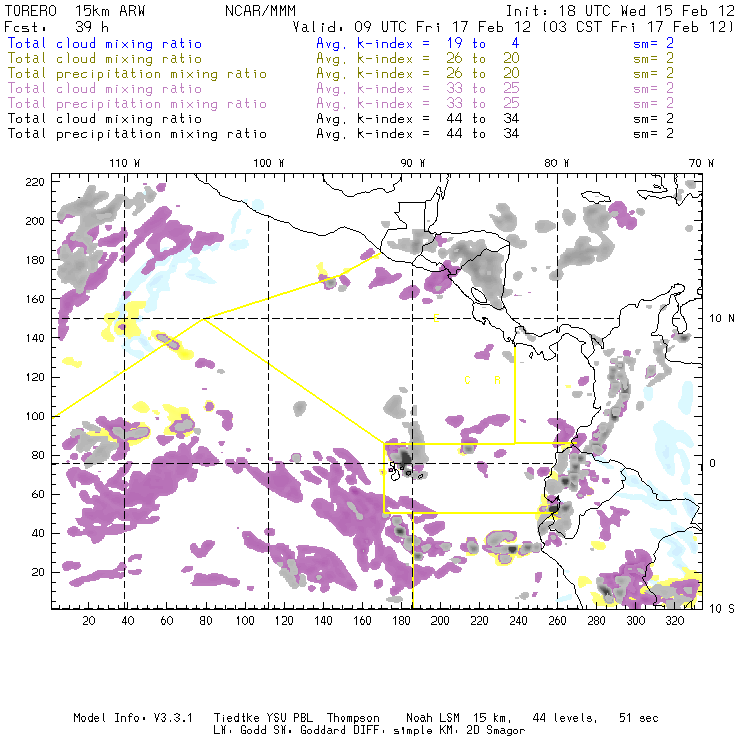Click the "SW: Goddard" radiation text
Viewport: 740px width, 740px height.
(x=310, y=730)
